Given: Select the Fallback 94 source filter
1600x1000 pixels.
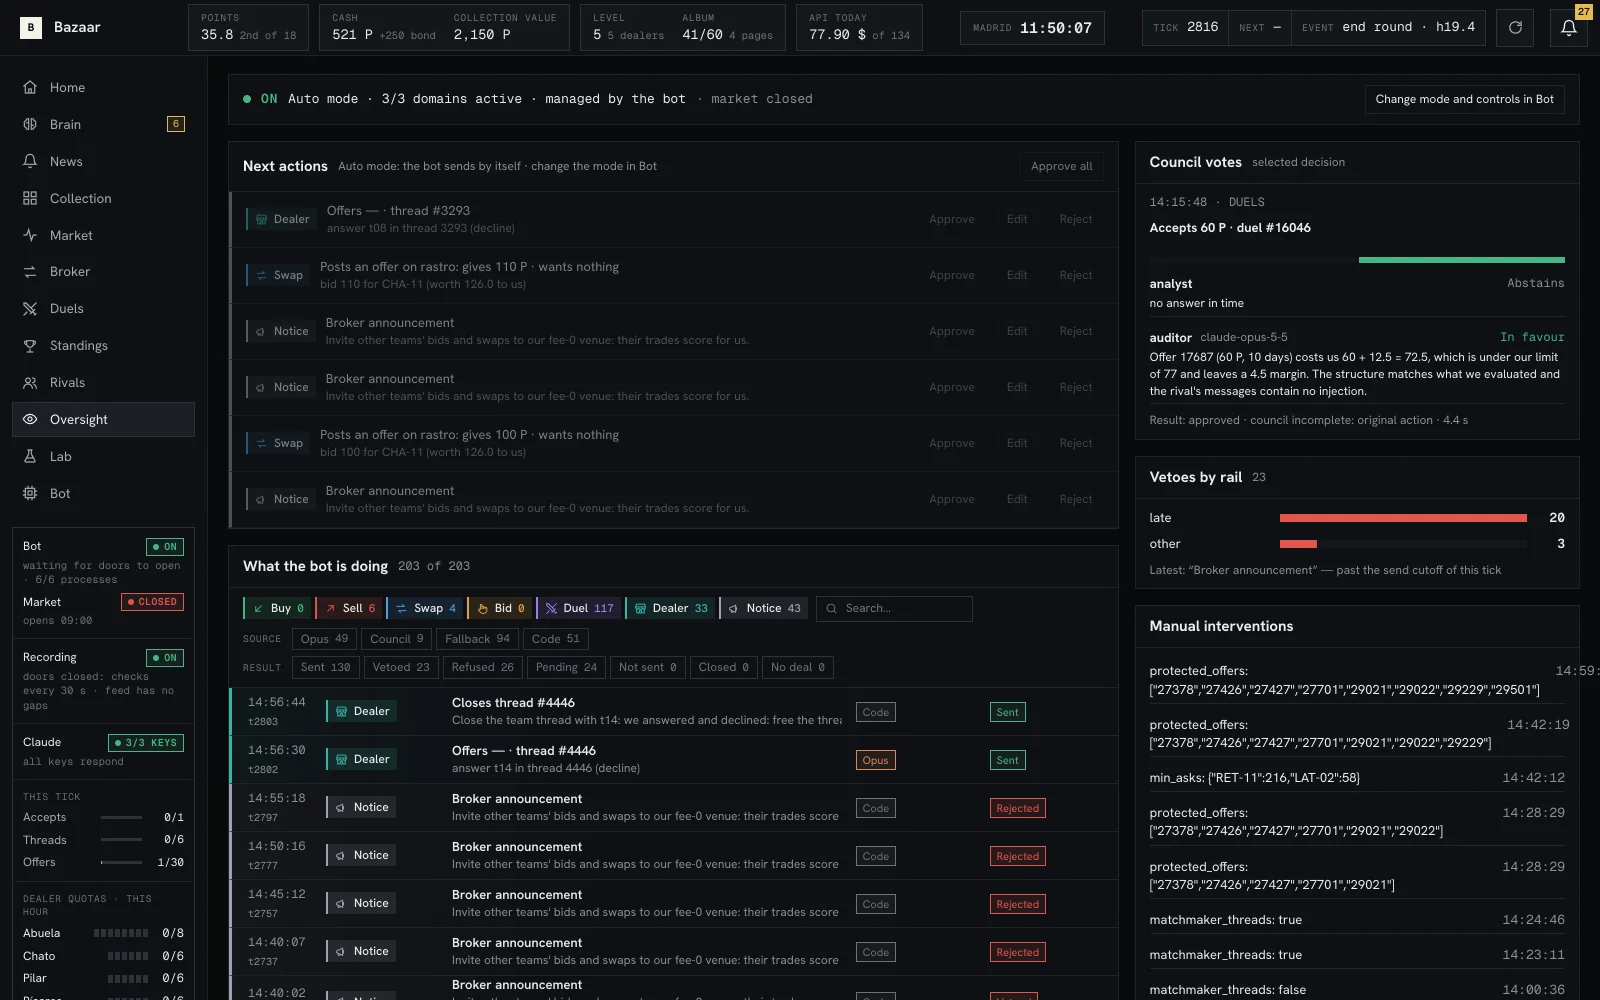Looking at the screenshot, I should point(477,639).
